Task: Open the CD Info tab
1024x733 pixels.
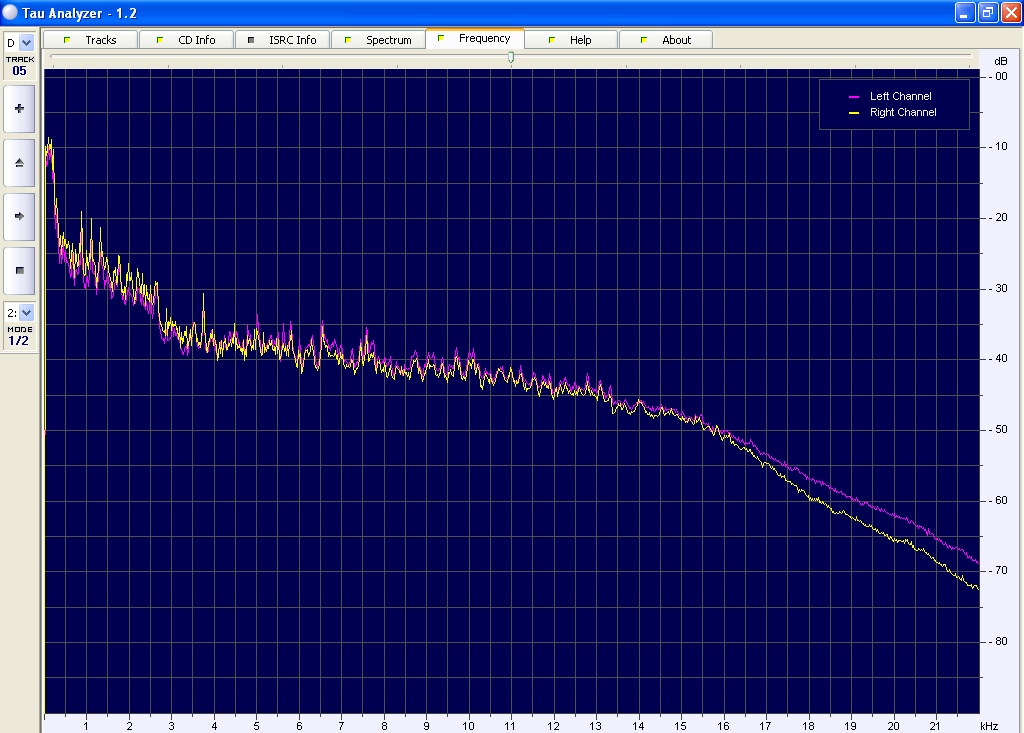Action: tap(196, 40)
